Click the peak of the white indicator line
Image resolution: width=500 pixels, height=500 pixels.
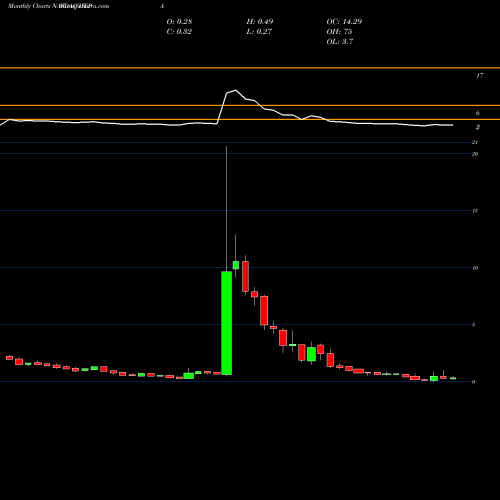pos(236,90)
